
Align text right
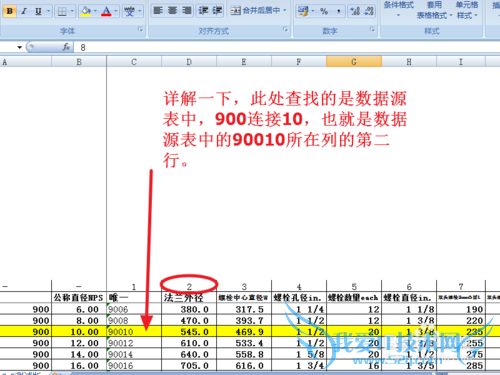click(187, 11)
